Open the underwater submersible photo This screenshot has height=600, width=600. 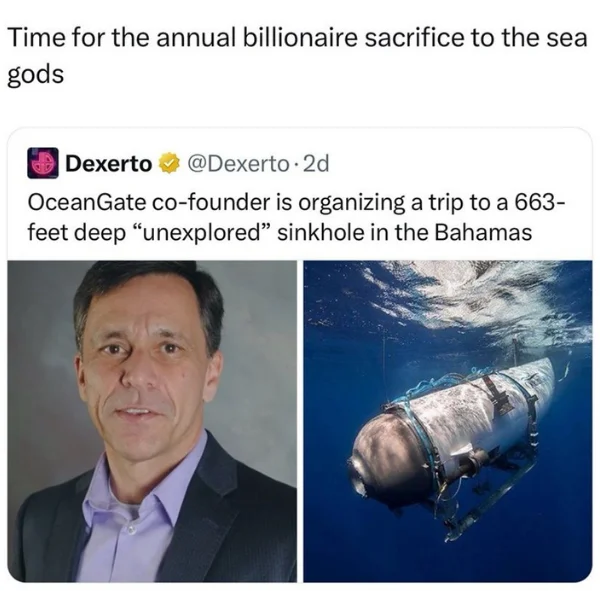click(x=448, y=421)
